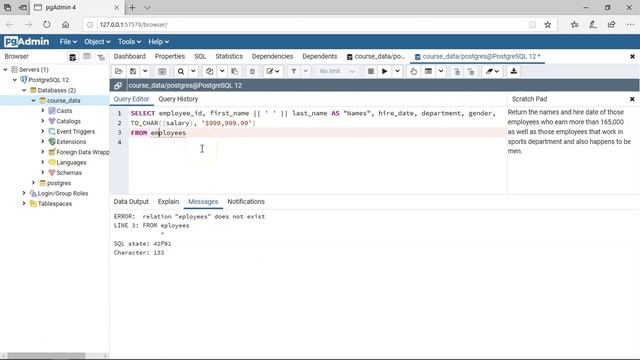Expand the Casts tree node

[x=43, y=111]
